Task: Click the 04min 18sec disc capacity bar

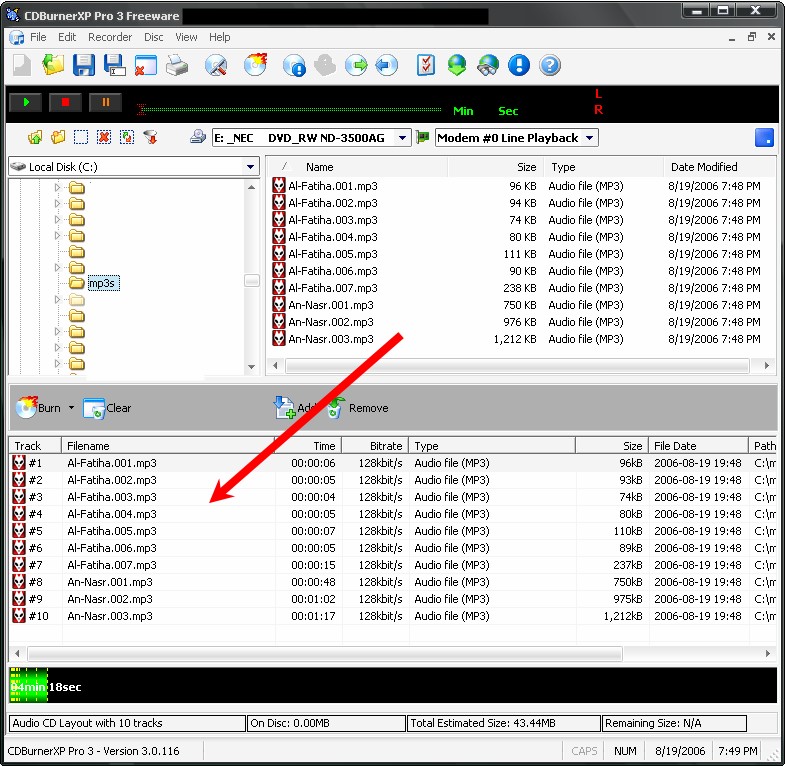Action: pos(392,685)
